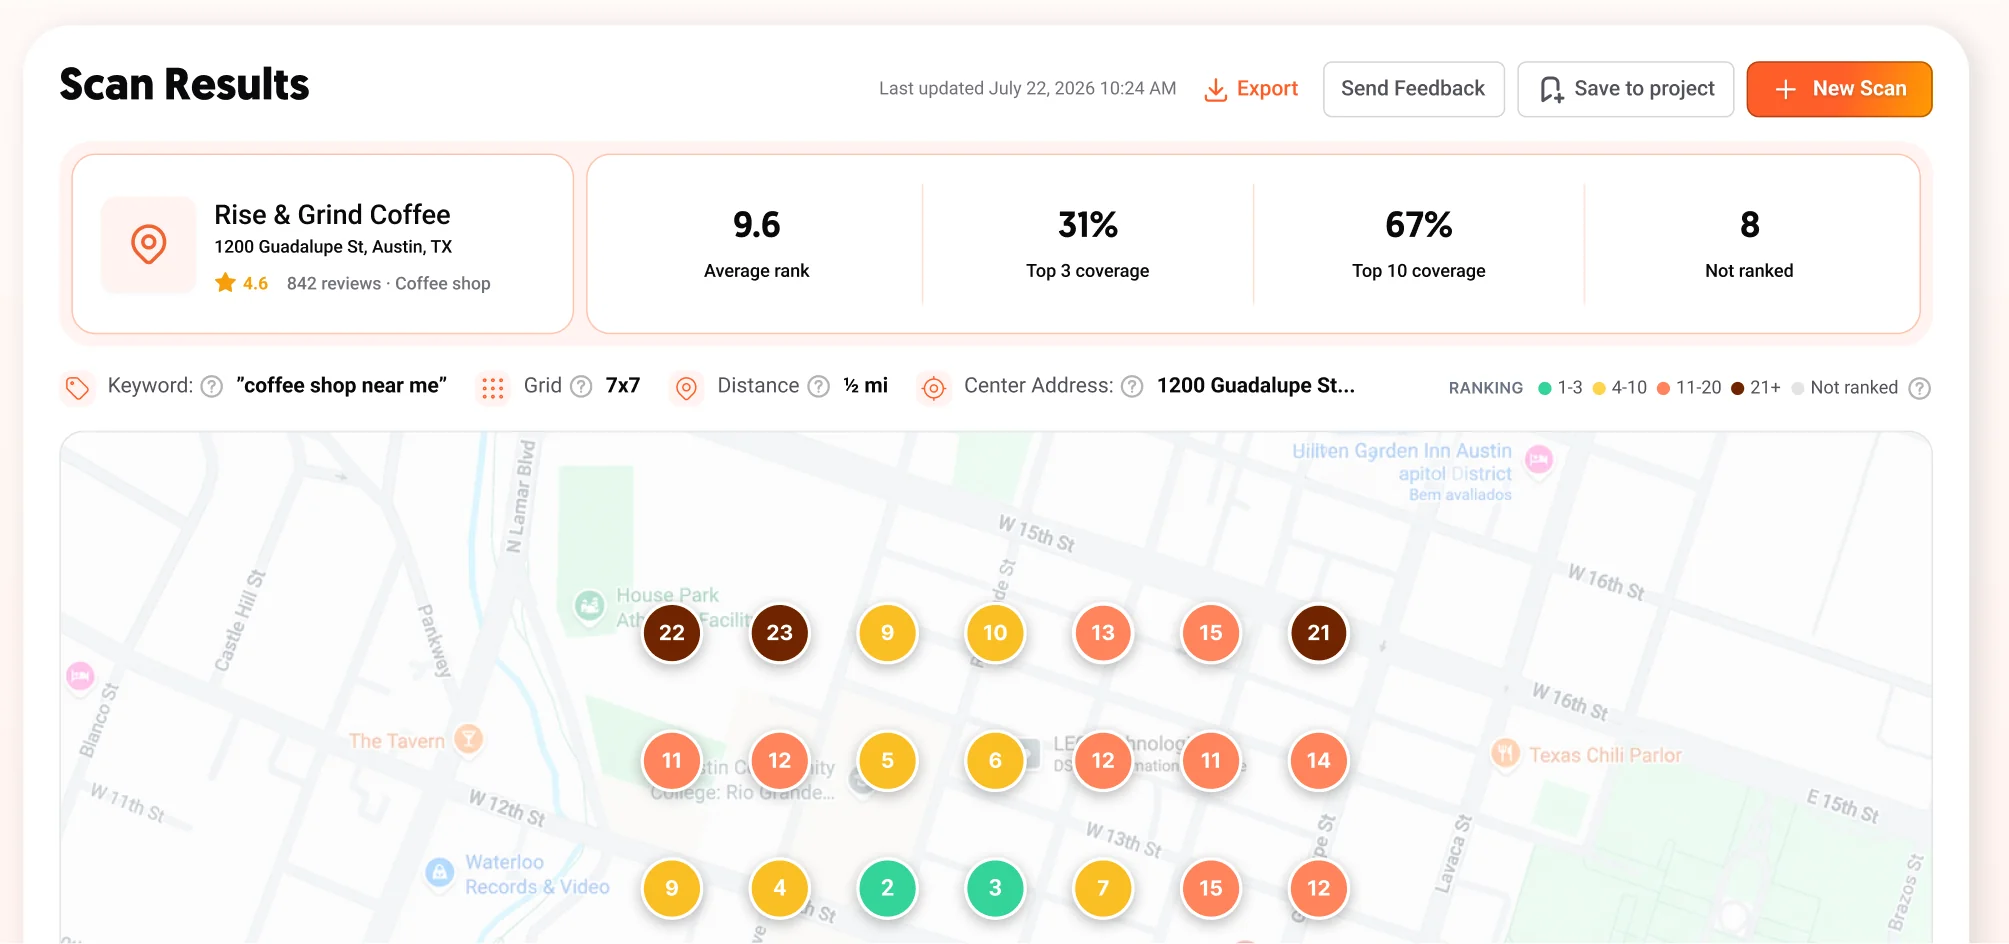Screen dimensions: 2009x944
Task: Click the 9.6 Average rank stat
Action: pyautogui.click(x=756, y=244)
